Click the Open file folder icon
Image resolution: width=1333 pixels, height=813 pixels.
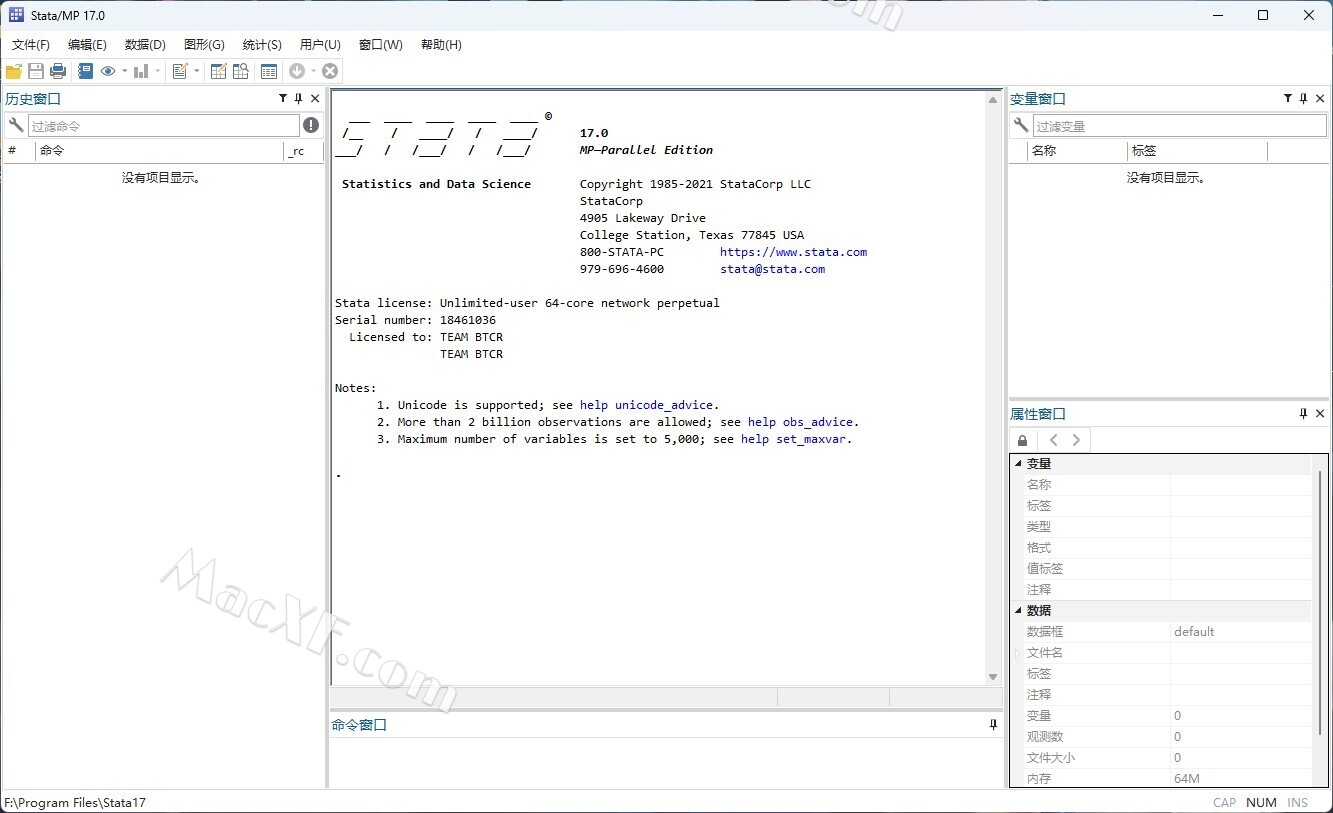pos(14,71)
